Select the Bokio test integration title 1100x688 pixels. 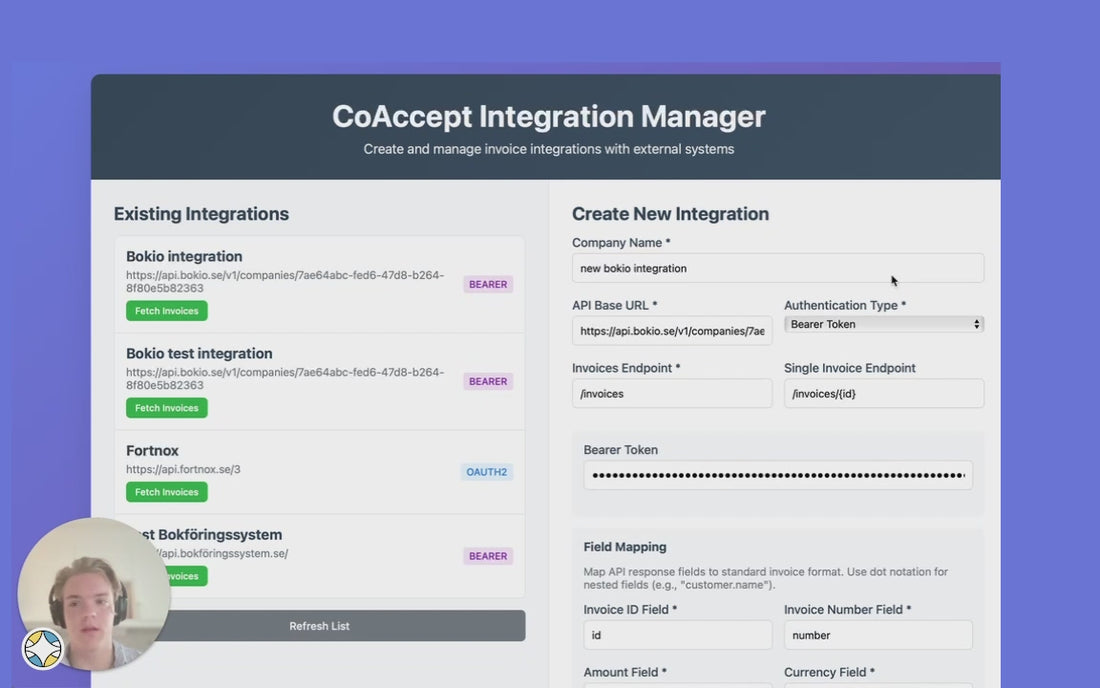point(199,353)
